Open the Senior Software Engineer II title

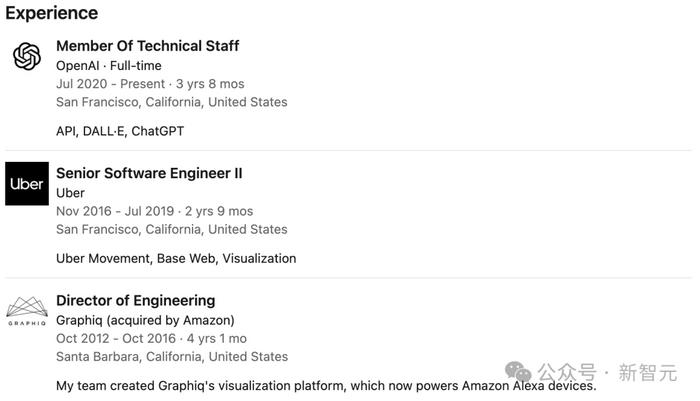click(149, 173)
